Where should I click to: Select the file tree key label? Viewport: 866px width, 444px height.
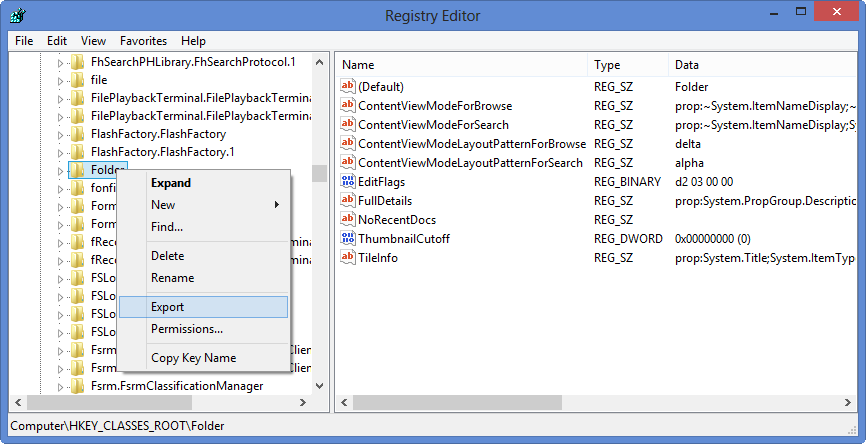pyautogui.click(x=99, y=80)
